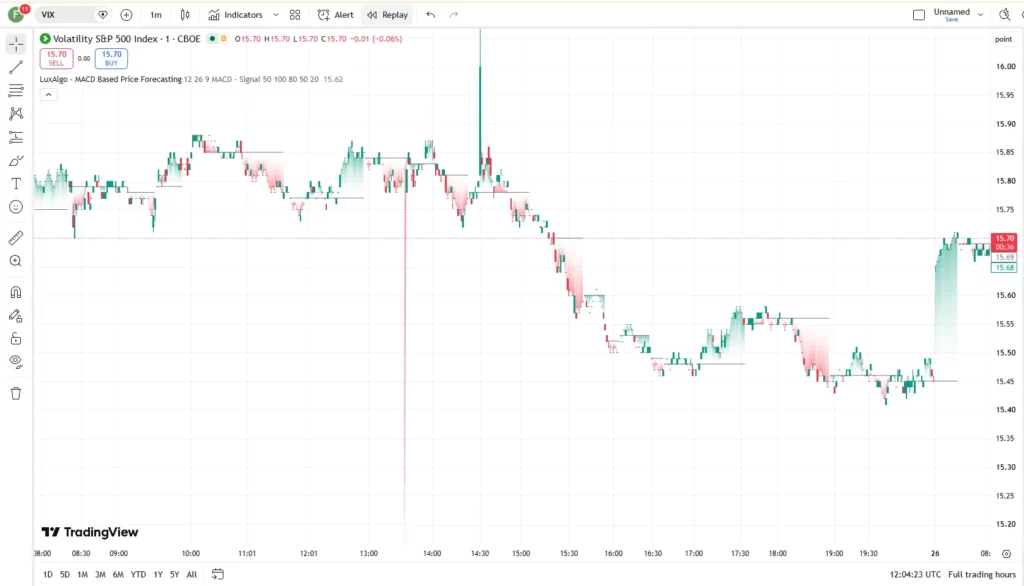Open the LuxAlgo MACD indicator legend
Screen dimensions: 1024x586
pos(110,79)
